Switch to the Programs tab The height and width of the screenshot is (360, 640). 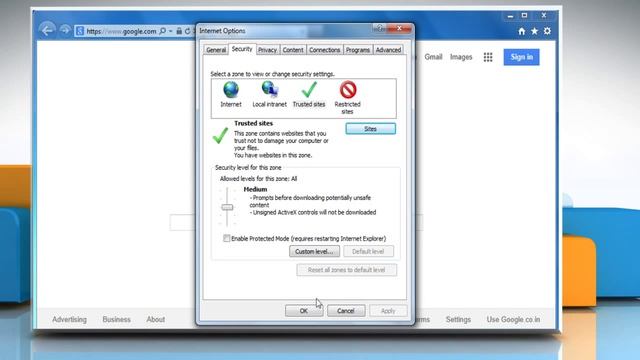[358, 50]
